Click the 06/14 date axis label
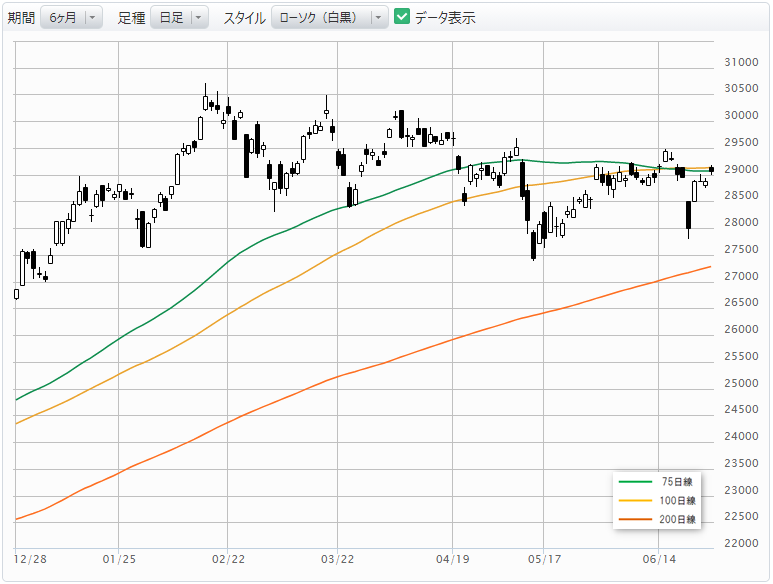 pyautogui.click(x=659, y=559)
